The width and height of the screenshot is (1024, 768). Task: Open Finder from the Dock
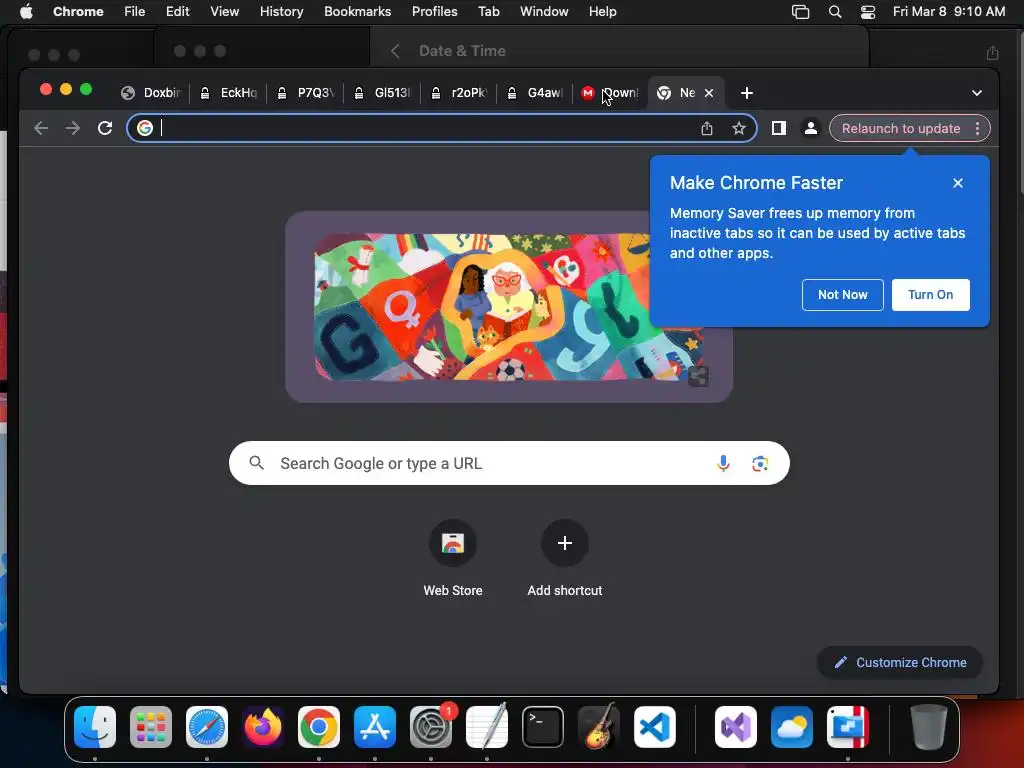coord(95,727)
